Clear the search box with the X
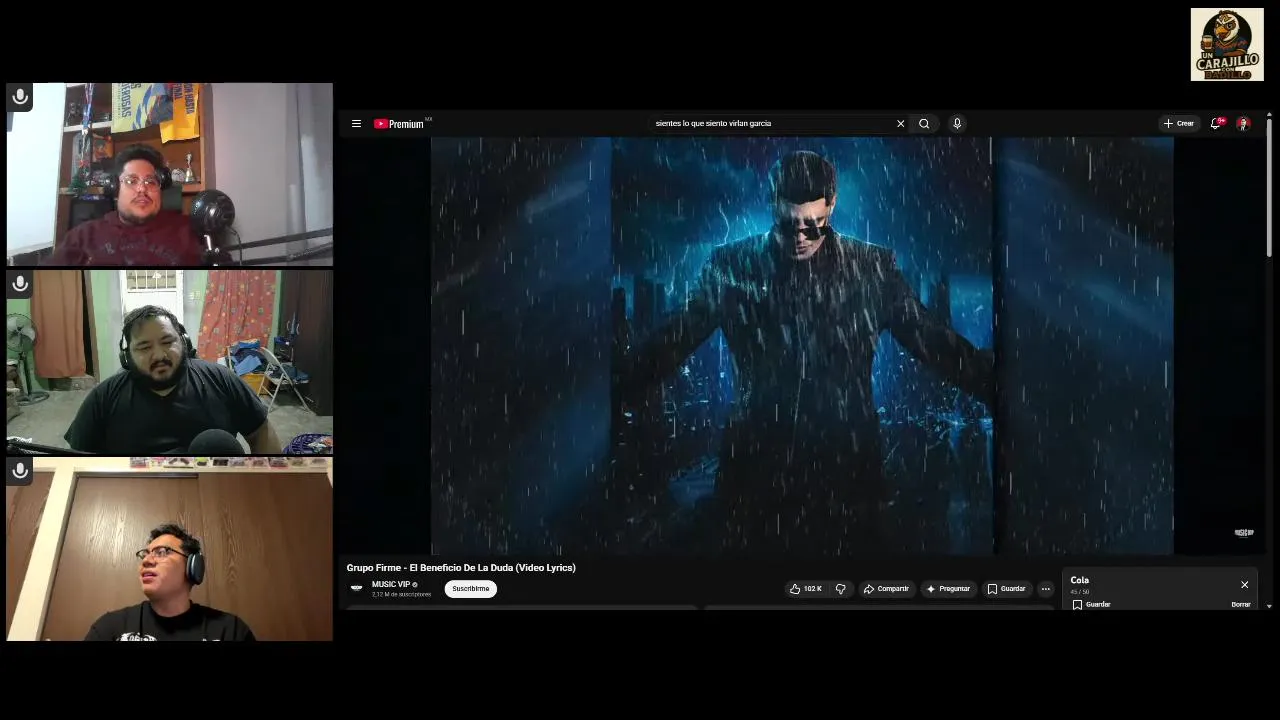The height and width of the screenshot is (720, 1280). 900,124
